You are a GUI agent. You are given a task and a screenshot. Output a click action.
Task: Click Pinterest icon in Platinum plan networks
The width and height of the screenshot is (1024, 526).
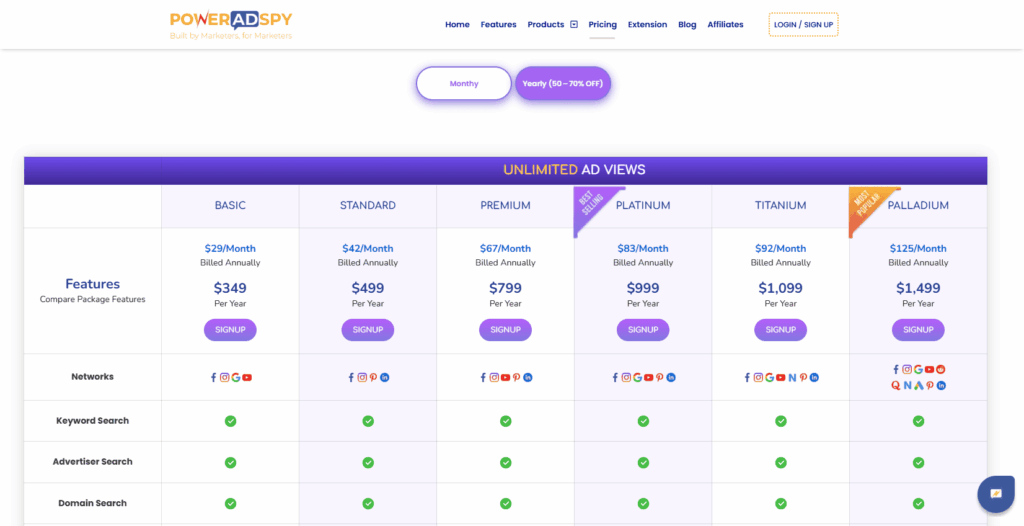[x=660, y=378]
